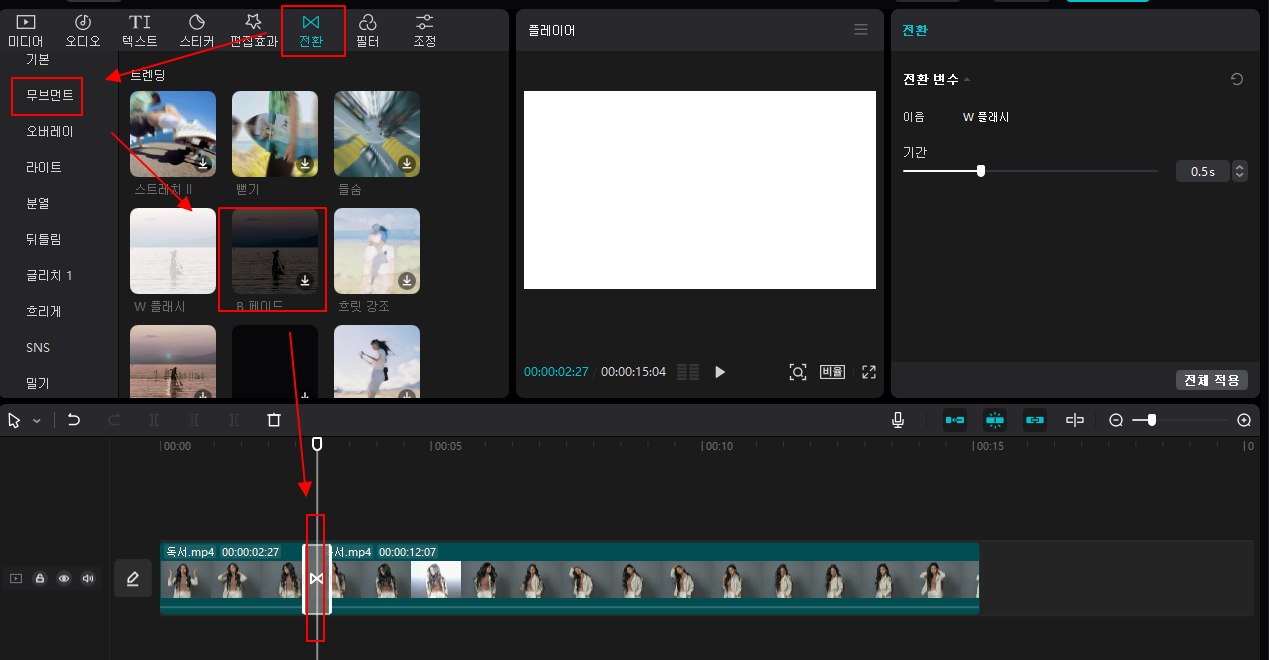Select the 오버레이 category

(50, 131)
